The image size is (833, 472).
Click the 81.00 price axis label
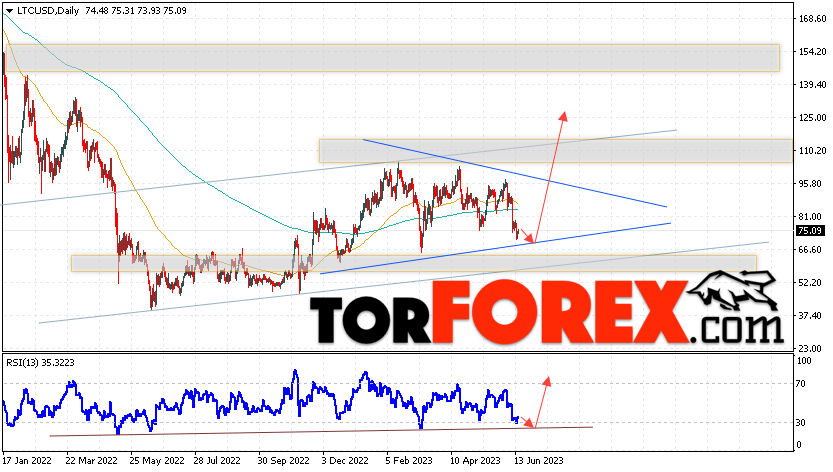pos(811,216)
